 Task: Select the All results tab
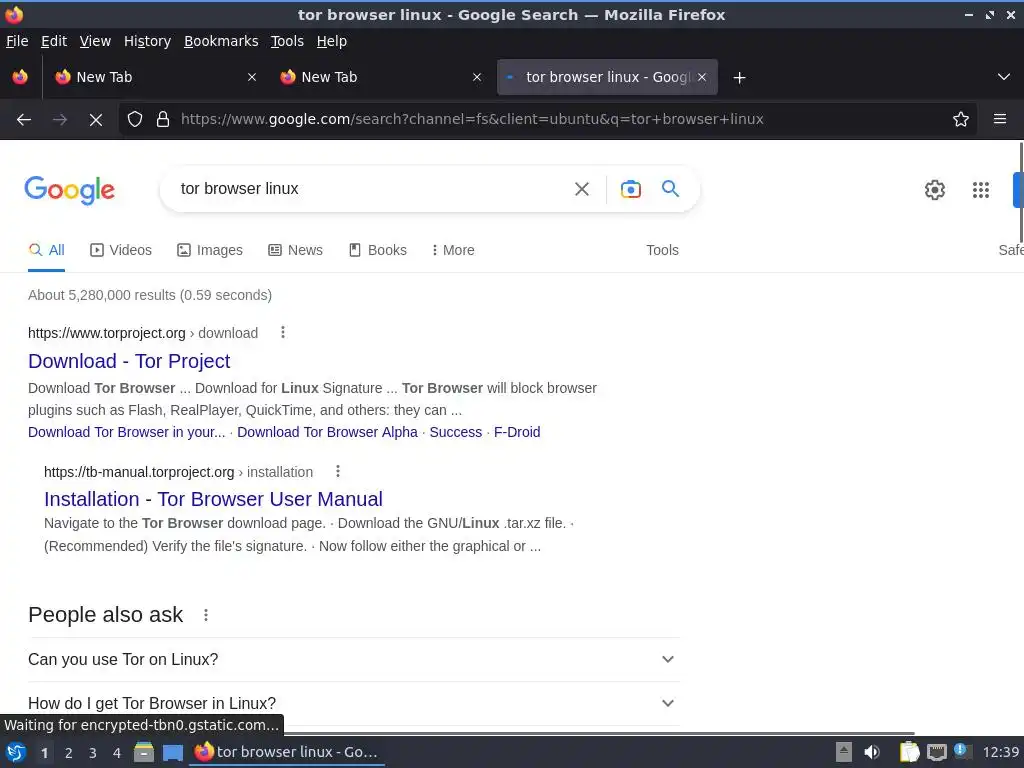pos(46,250)
